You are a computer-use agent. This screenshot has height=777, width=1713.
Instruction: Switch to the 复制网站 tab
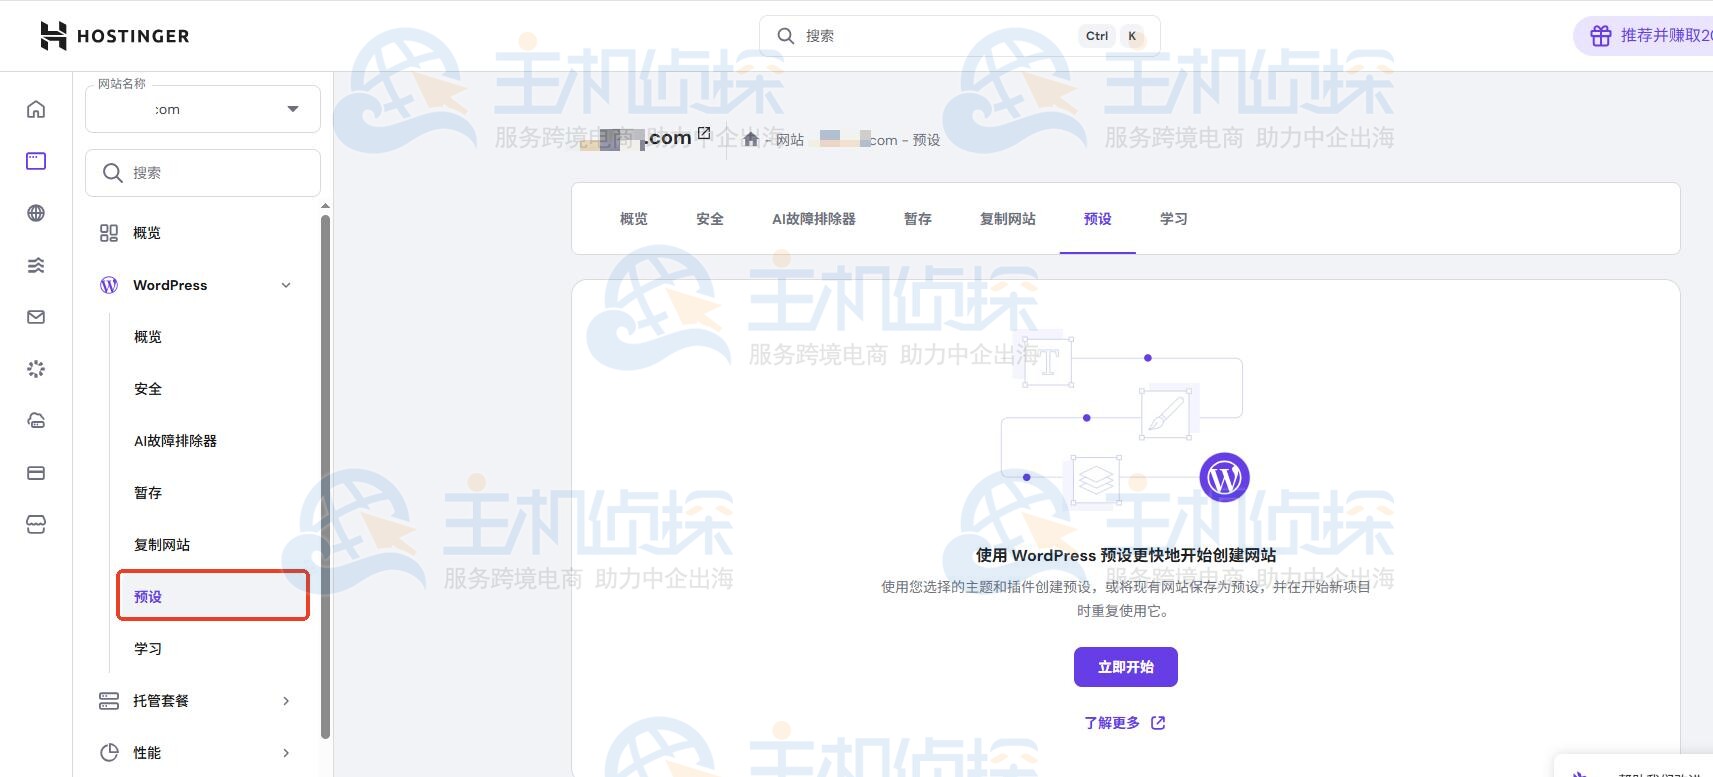(x=1007, y=219)
